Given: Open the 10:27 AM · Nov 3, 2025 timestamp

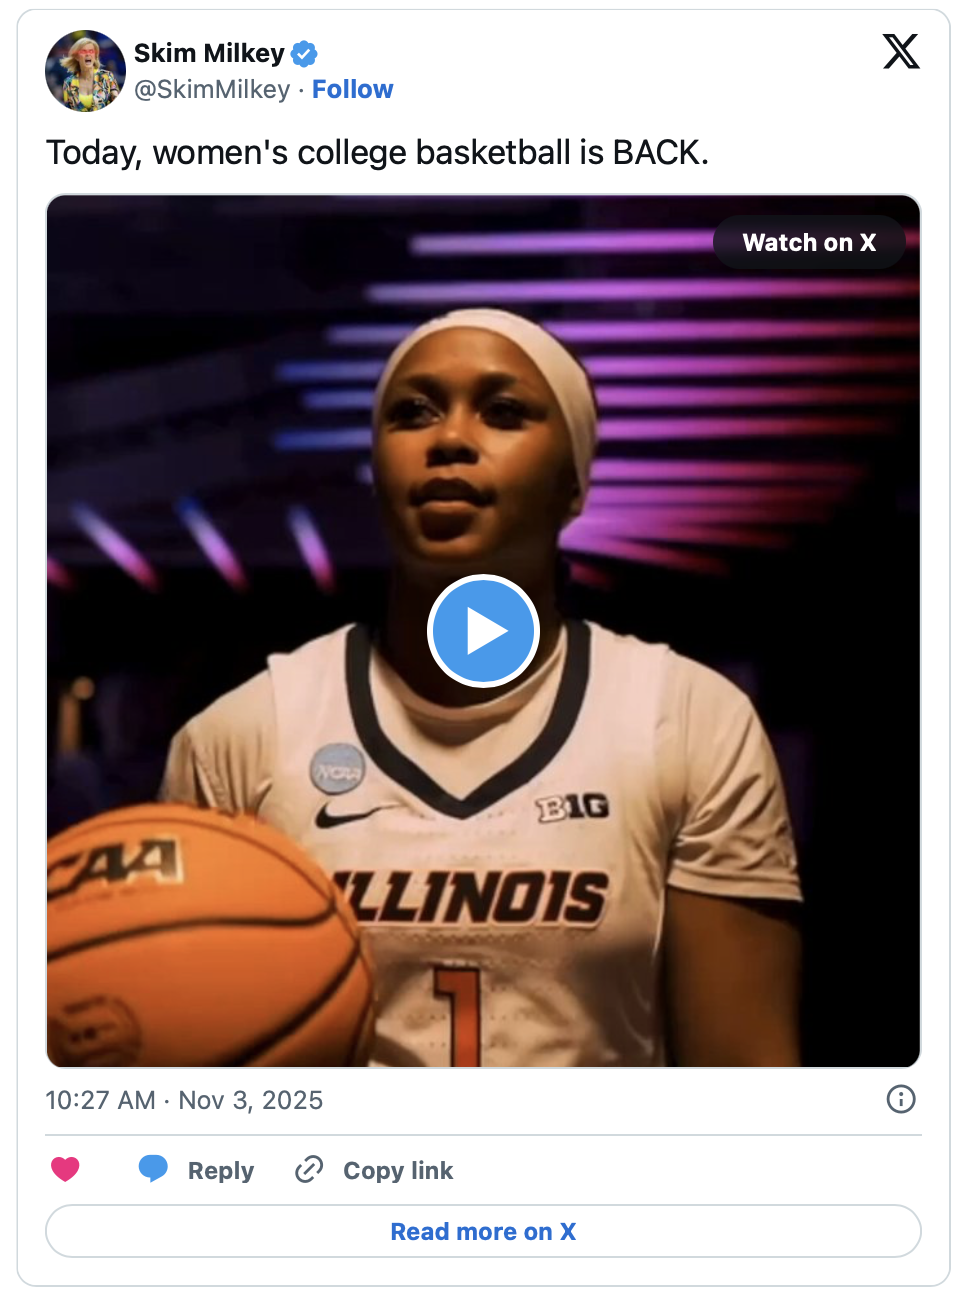Looking at the screenshot, I should (x=184, y=1100).
